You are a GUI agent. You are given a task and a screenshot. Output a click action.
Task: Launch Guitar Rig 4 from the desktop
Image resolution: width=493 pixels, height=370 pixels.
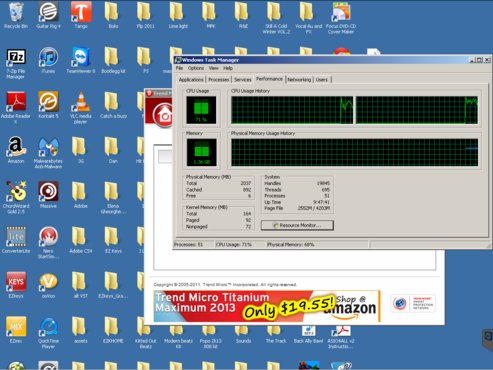(48, 15)
